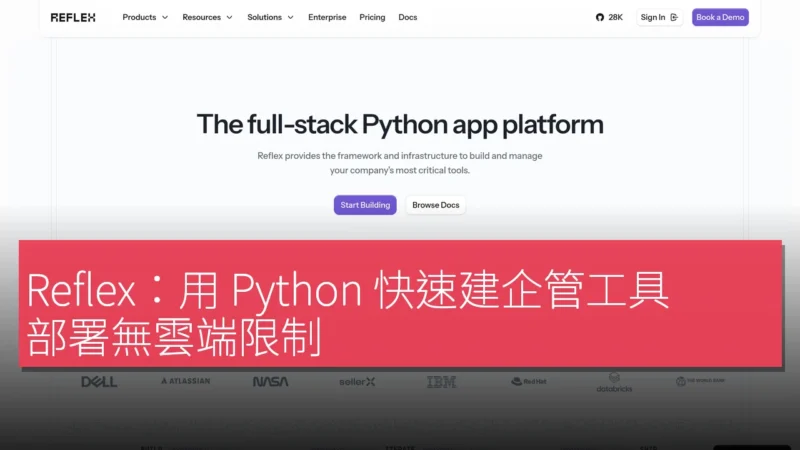Image resolution: width=800 pixels, height=450 pixels.
Task: Open the Enterprise page
Action: [327, 17]
